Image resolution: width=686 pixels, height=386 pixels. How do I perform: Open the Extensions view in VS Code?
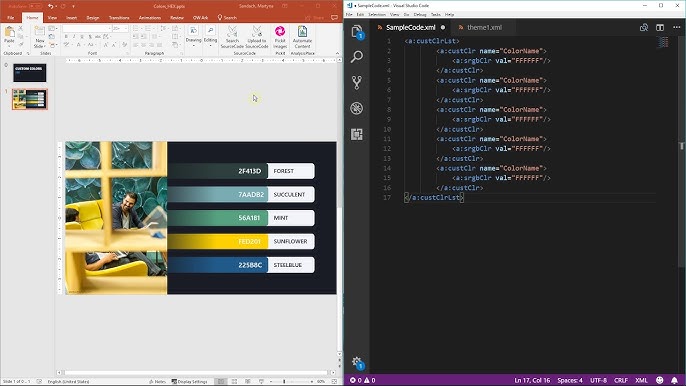point(357,134)
